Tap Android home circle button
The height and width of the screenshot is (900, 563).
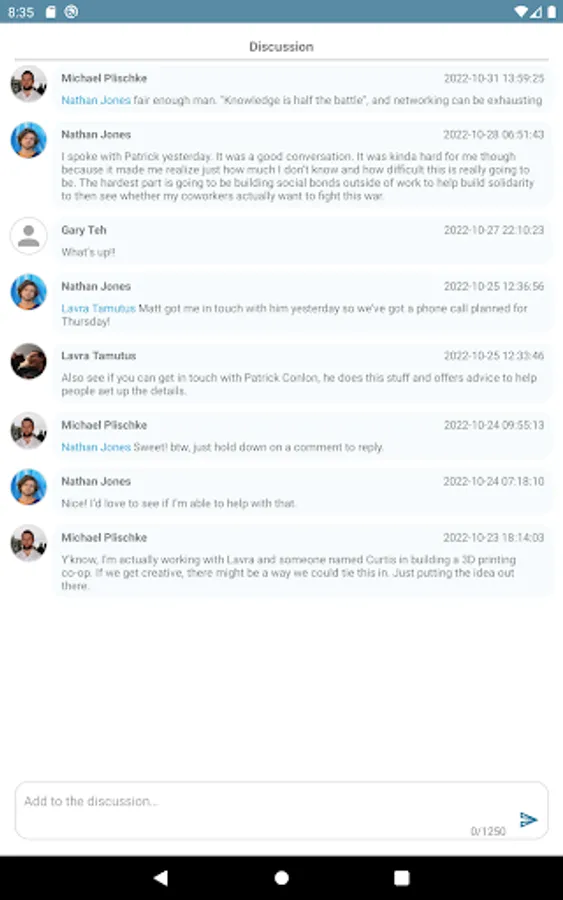tap(281, 877)
